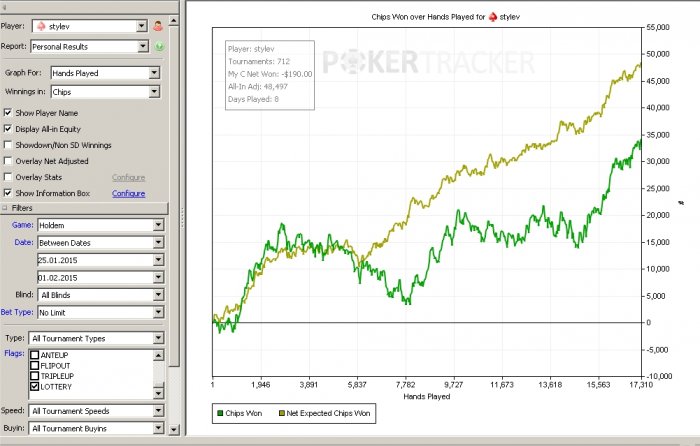Click the Days Played: 8 text
This screenshot has height=446, width=700.
click(x=253, y=99)
